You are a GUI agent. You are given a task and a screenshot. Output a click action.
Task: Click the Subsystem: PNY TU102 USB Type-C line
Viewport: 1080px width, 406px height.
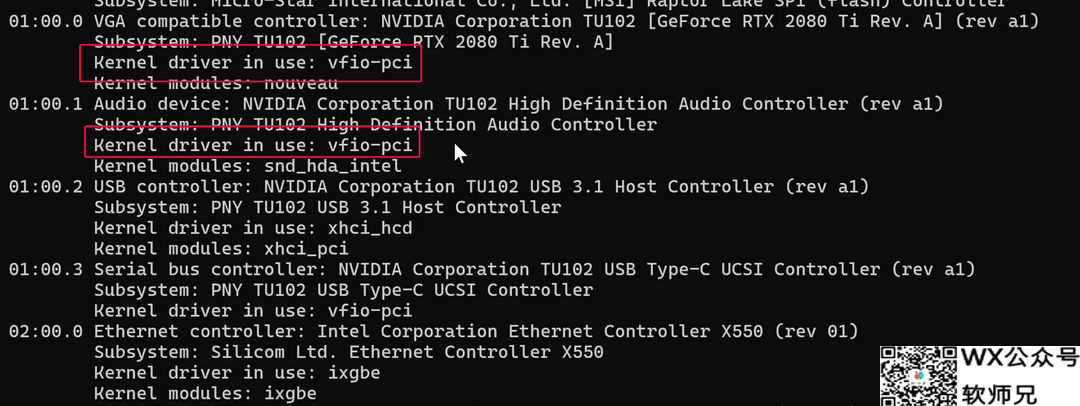tap(343, 290)
